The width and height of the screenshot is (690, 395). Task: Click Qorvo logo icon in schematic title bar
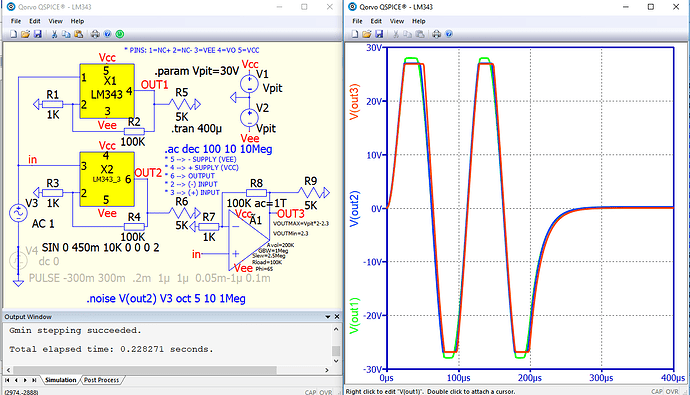[11, 7]
